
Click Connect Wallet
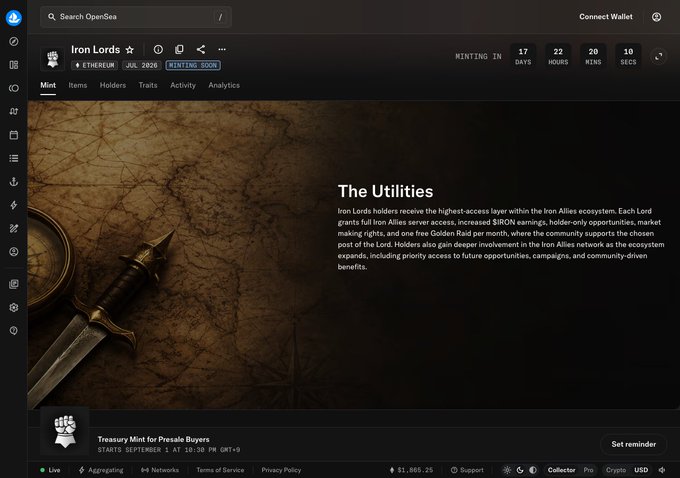(x=606, y=17)
